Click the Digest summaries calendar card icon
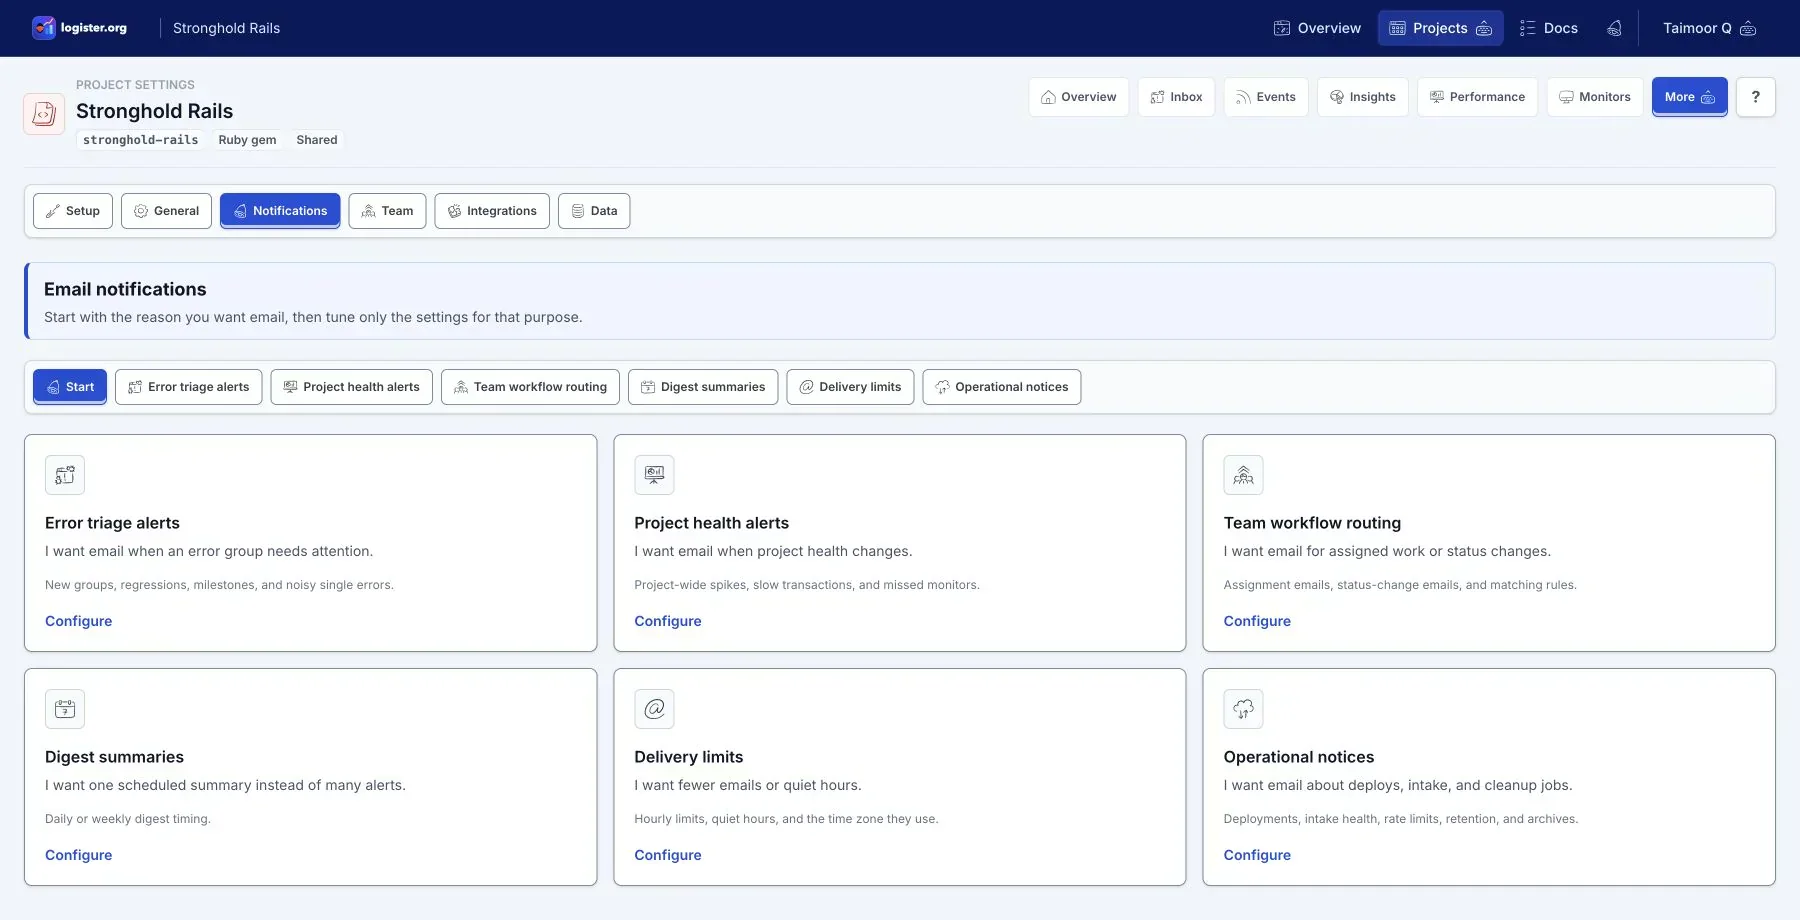This screenshot has height=920, width=1800. [x=65, y=709]
